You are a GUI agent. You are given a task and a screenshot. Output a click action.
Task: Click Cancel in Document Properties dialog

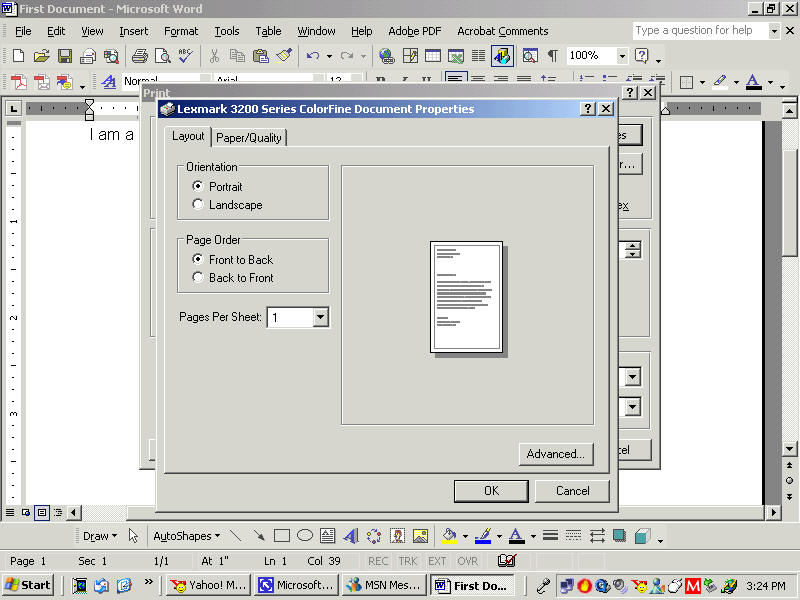point(572,491)
